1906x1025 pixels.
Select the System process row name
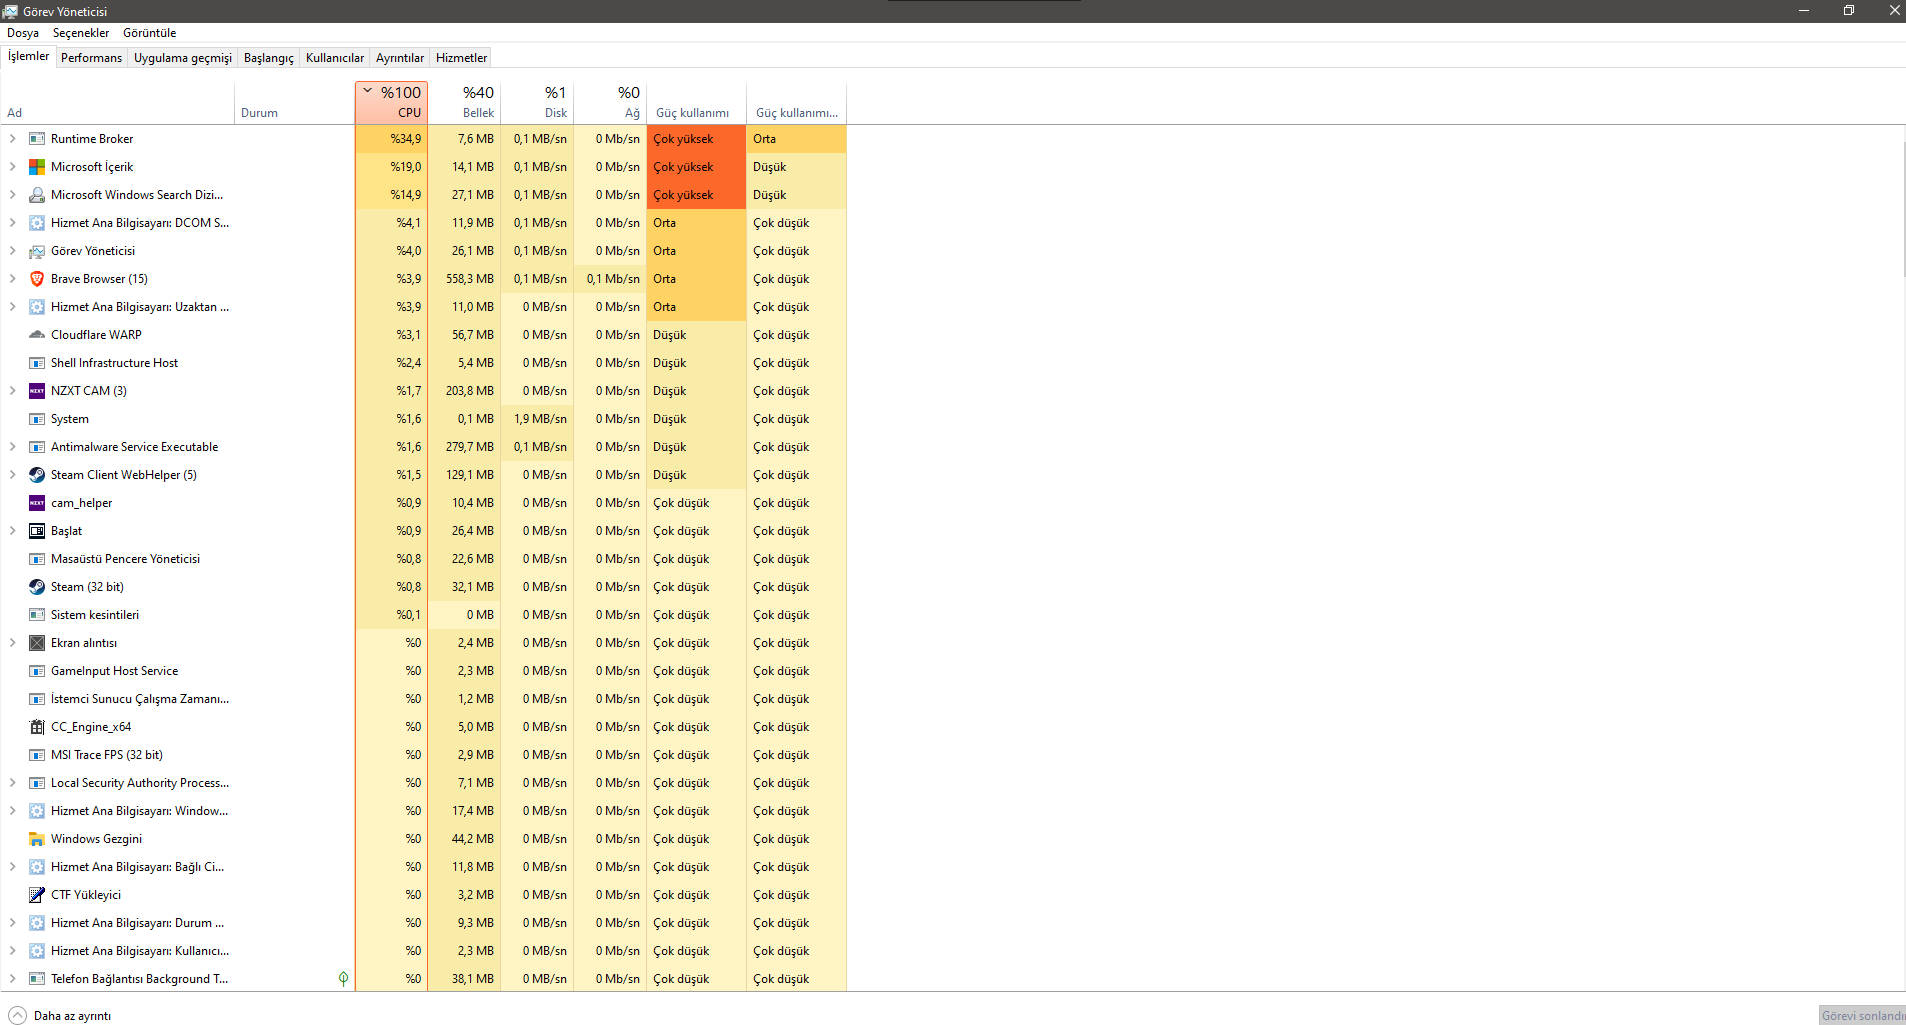click(70, 419)
